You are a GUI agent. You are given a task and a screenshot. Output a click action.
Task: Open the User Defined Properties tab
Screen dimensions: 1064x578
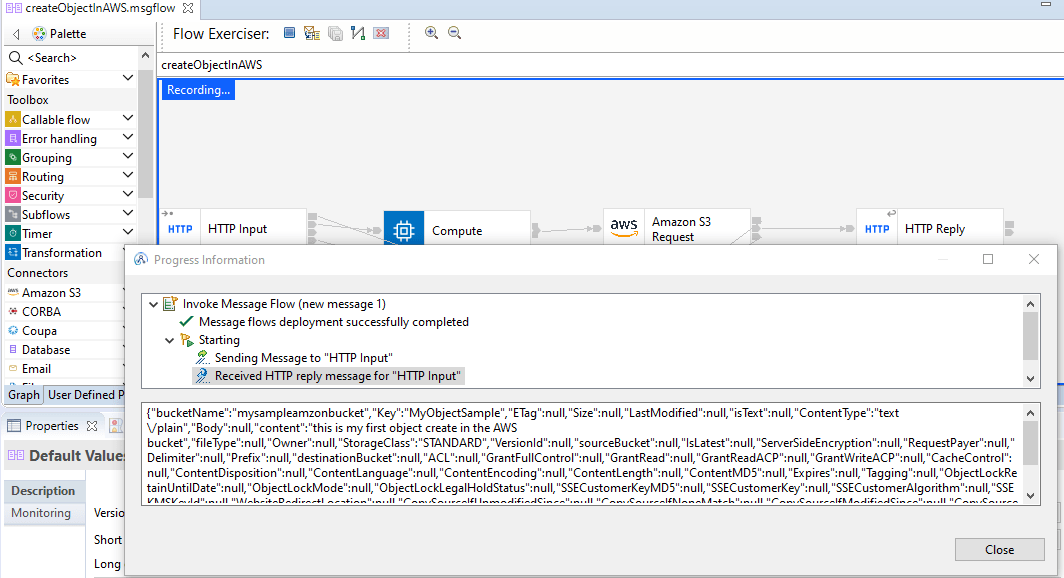(85, 395)
